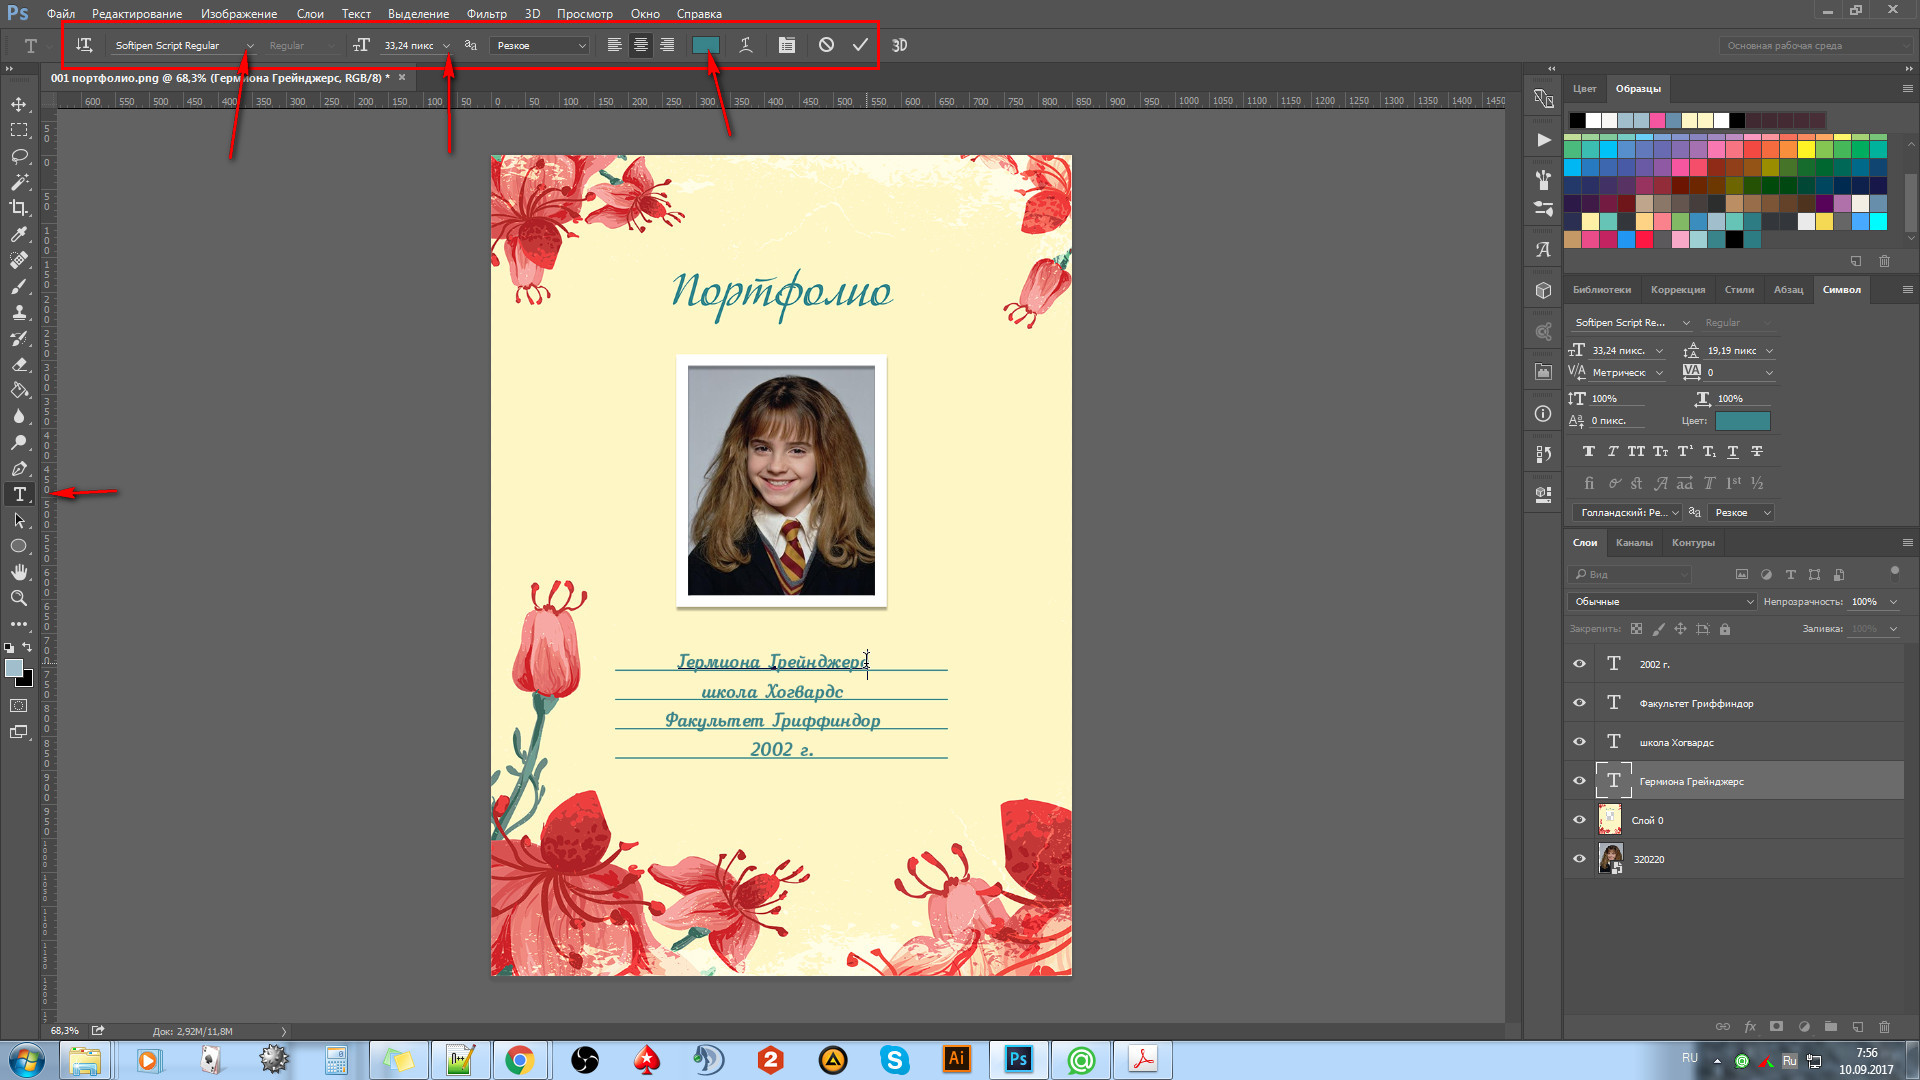The height and width of the screenshot is (1080, 1920).
Task: Select the Magic Wand tool
Action: pyautogui.click(x=19, y=182)
